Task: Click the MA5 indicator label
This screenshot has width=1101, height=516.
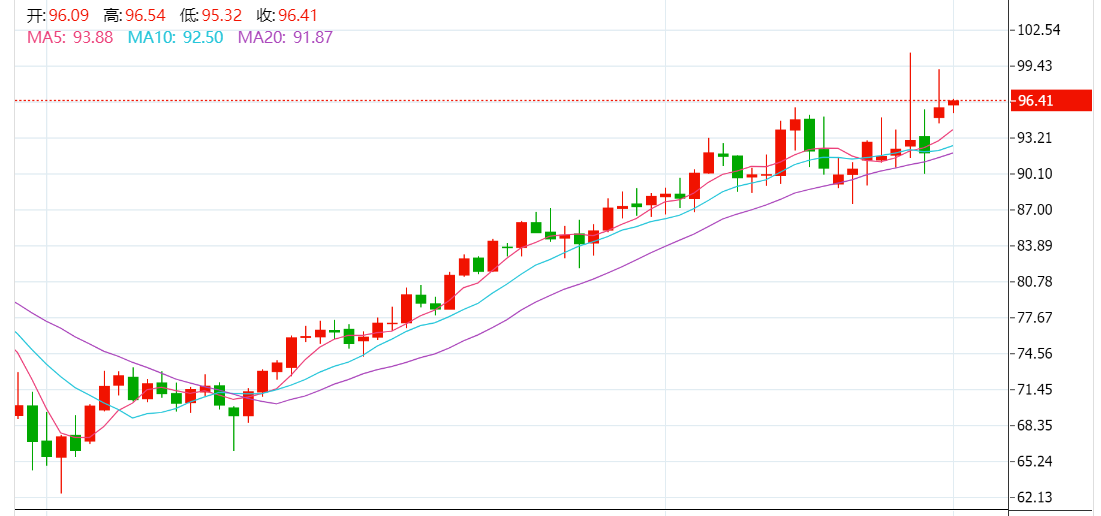Action: tap(69, 37)
